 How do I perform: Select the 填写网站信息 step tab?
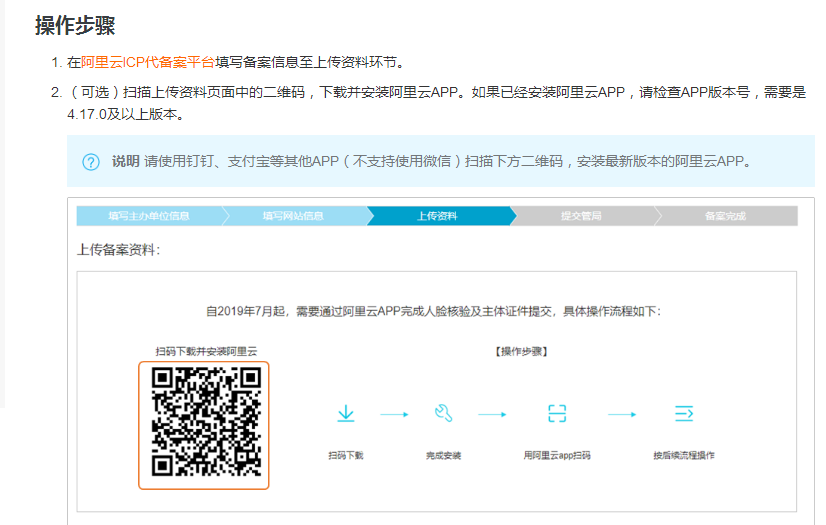[x=293, y=216]
